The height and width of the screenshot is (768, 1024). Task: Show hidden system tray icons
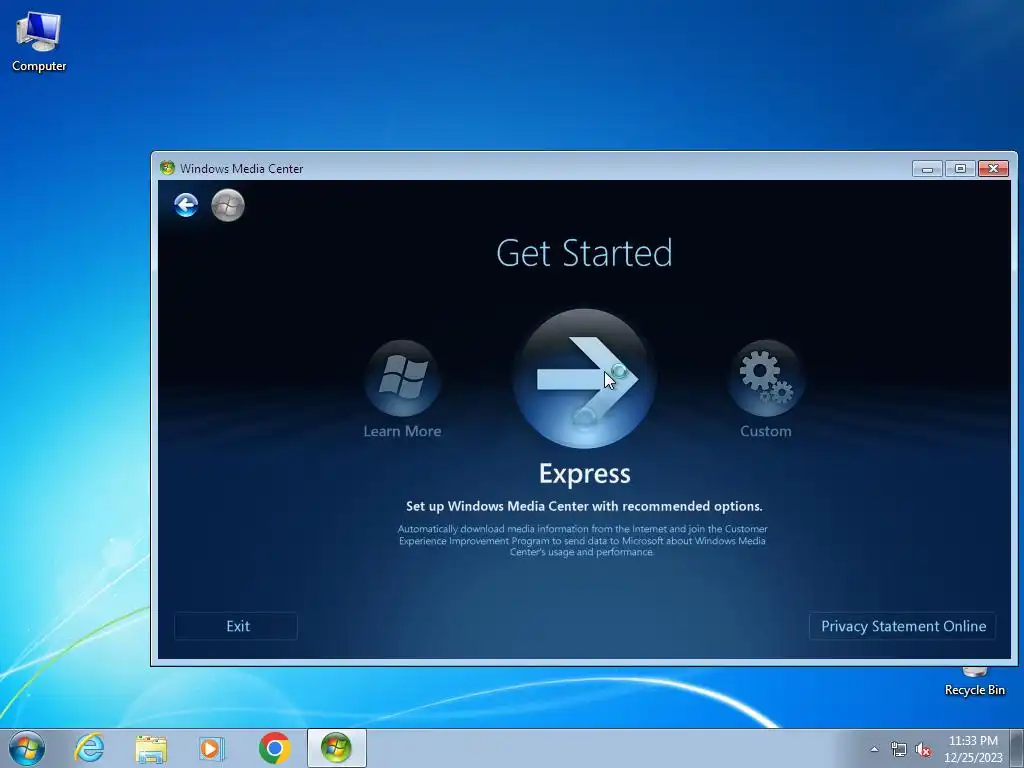[874, 750]
